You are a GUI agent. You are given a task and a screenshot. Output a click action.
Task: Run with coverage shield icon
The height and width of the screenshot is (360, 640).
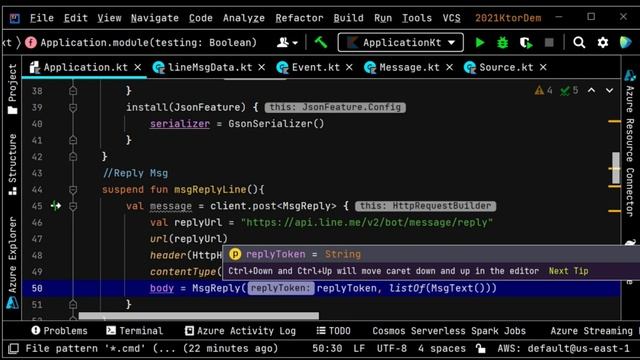[x=526, y=42]
